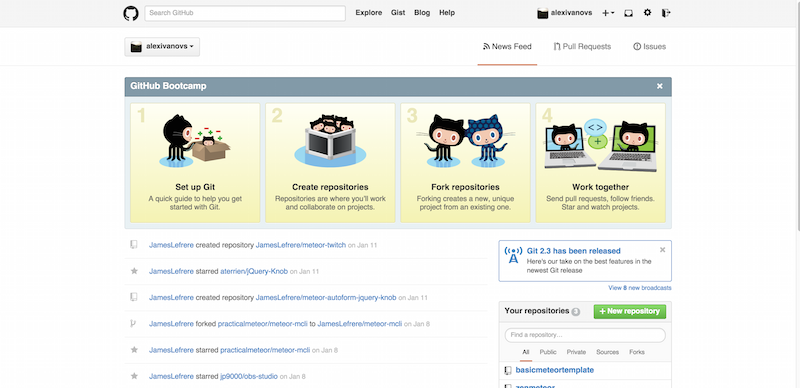This screenshot has height=388, width=800.
Task: Open the Work together card
Action: pos(601,163)
